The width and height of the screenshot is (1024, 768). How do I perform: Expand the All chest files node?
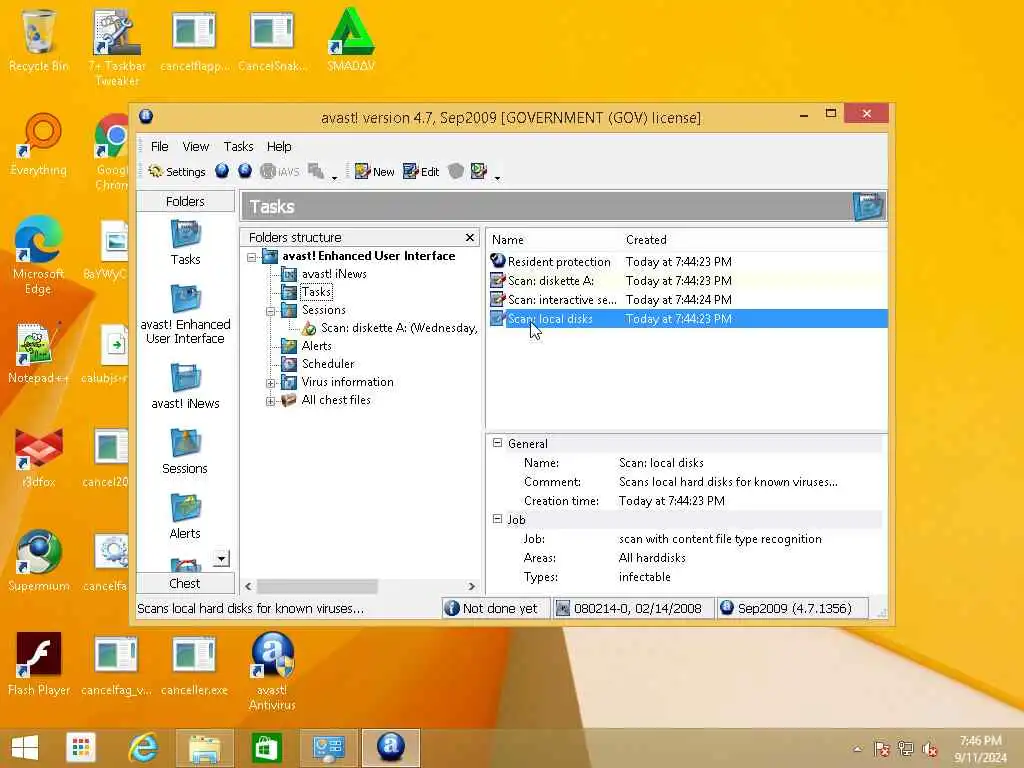[270, 401]
